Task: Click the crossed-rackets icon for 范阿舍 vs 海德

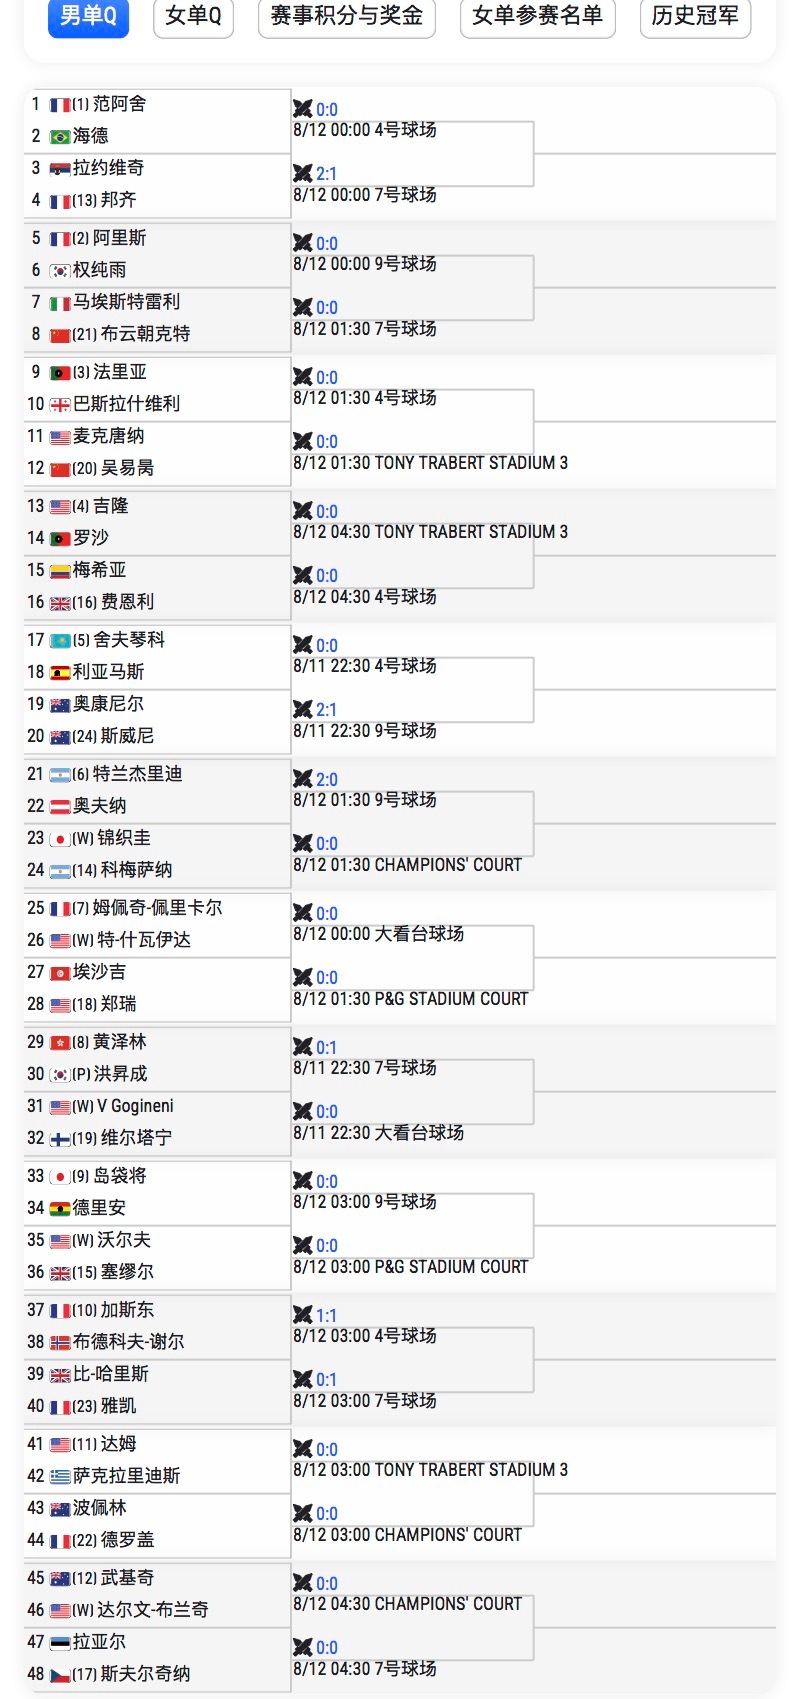Action: tap(303, 109)
